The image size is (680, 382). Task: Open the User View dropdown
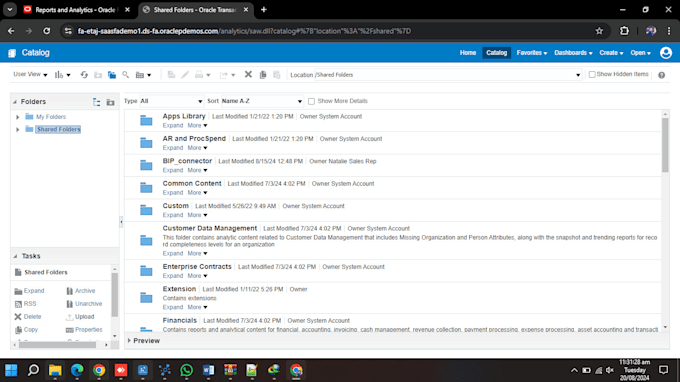click(x=30, y=75)
